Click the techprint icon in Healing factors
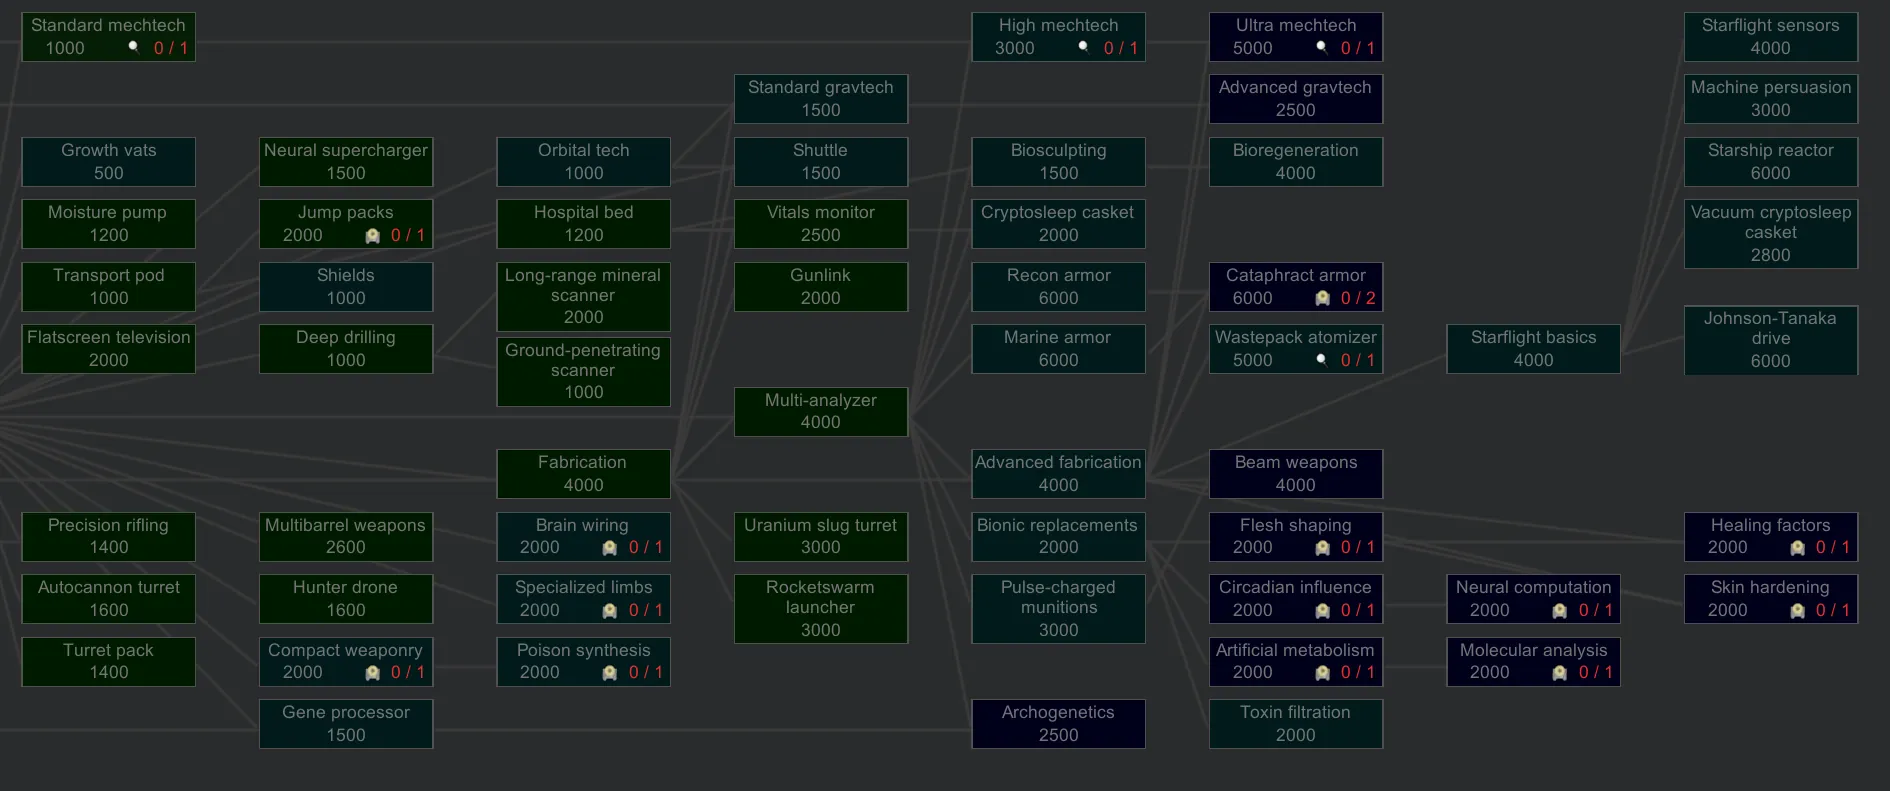The width and height of the screenshot is (1890, 791). [x=1797, y=548]
